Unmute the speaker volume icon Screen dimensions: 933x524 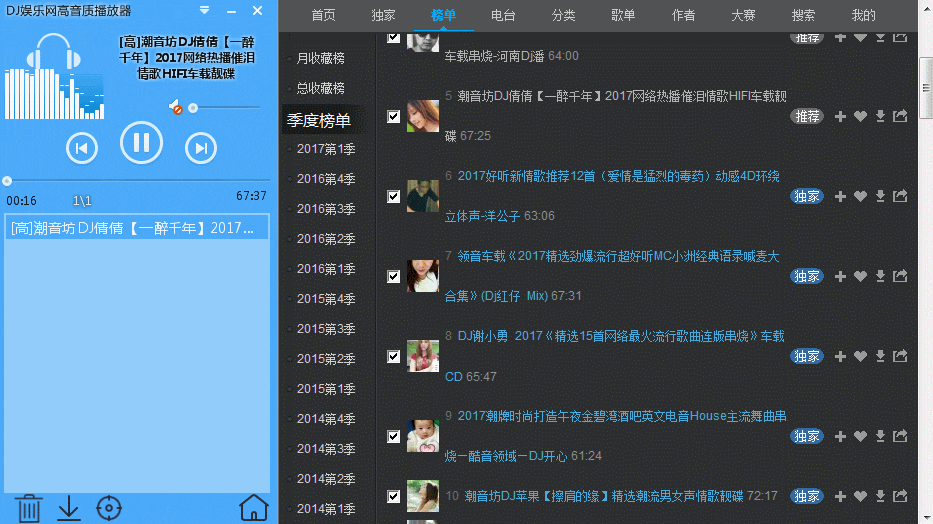(x=175, y=107)
